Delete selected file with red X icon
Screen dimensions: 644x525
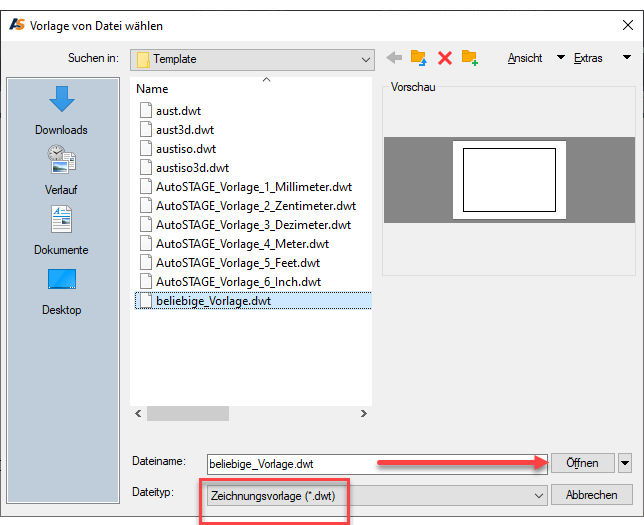pos(445,58)
